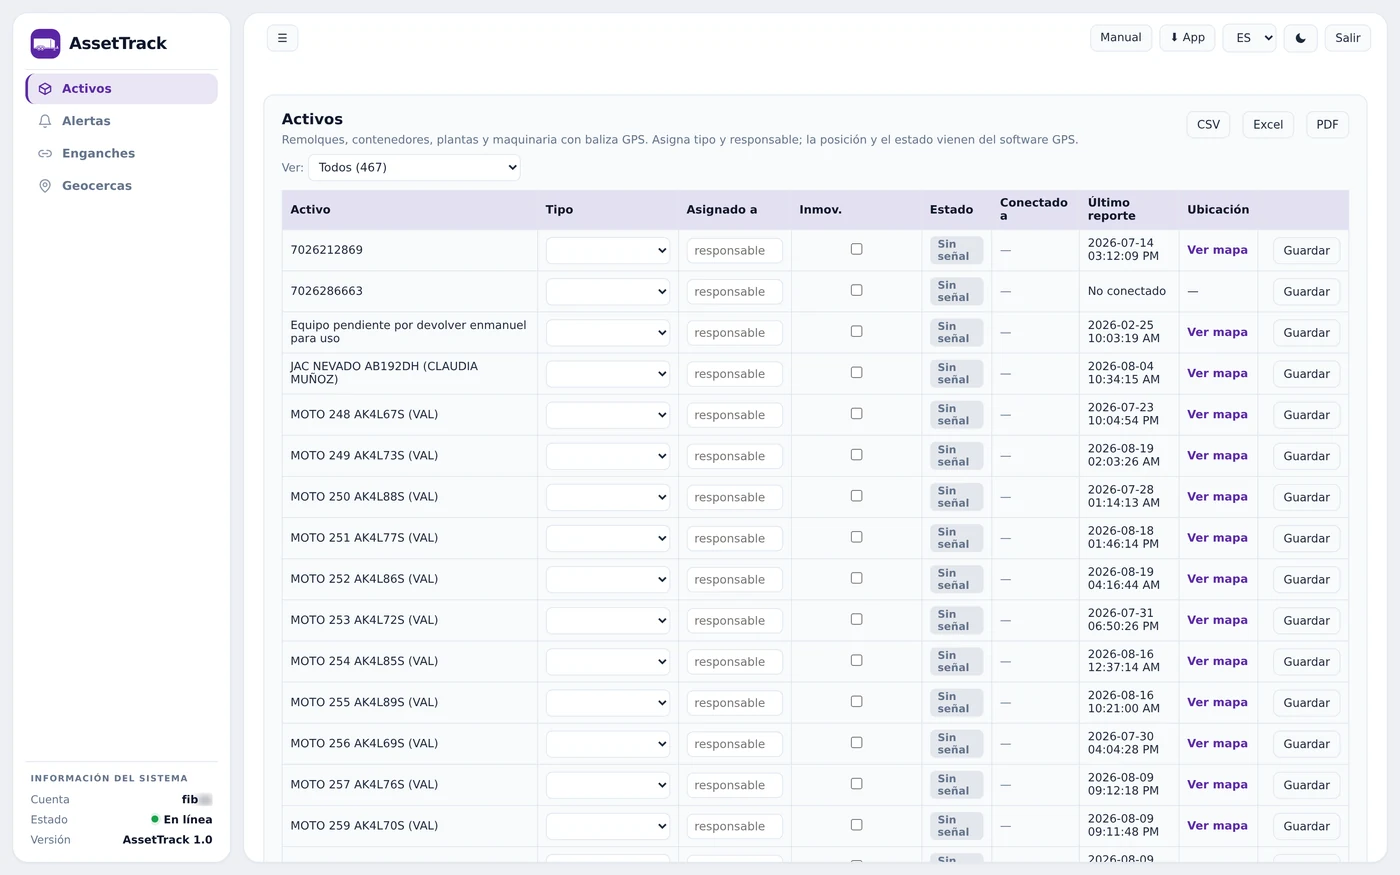Check Inmov. box for MOTO 252 AK4L86S

coord(856,578)
